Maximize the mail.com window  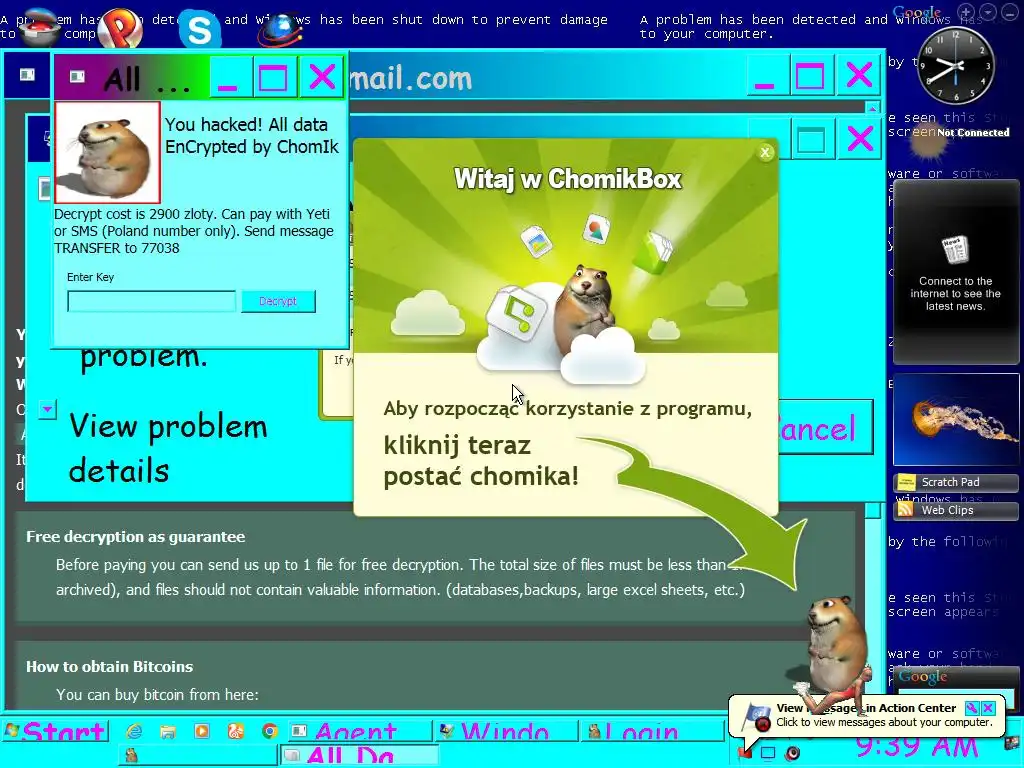(810, 74)
